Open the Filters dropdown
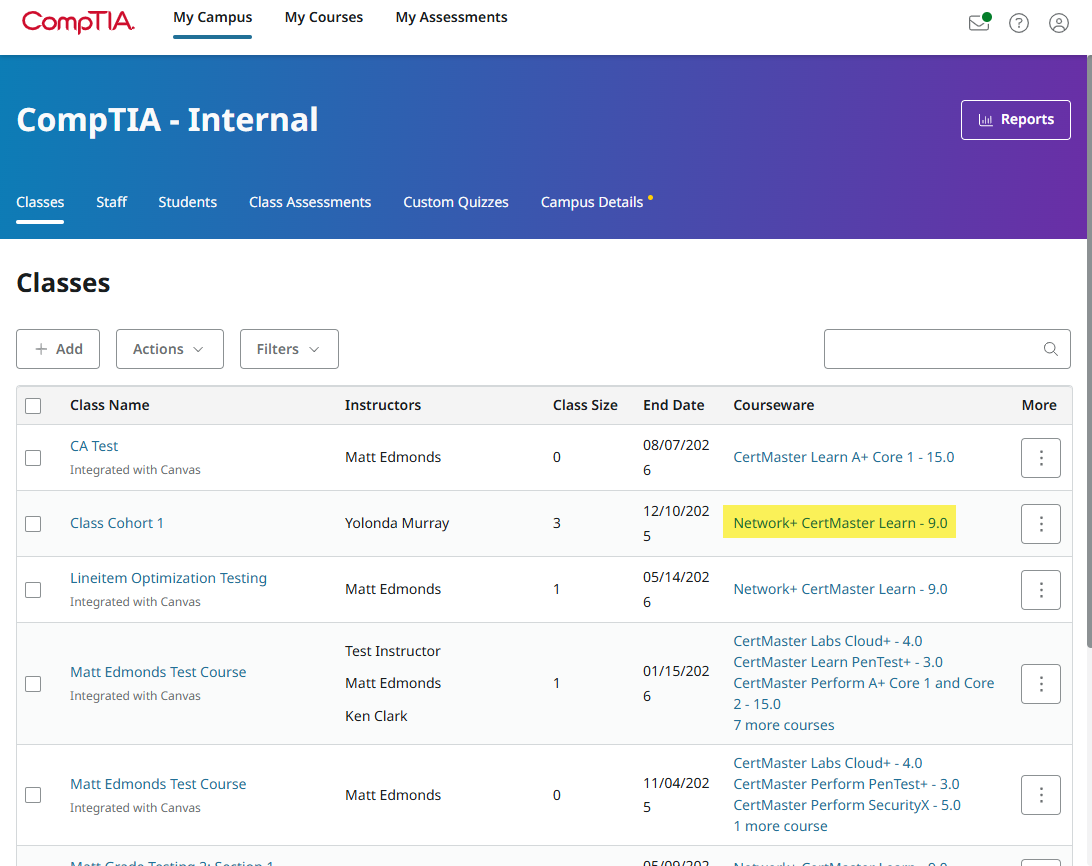Image resolution: width=1092 pixels, height=866 pixels. [288, 349]
